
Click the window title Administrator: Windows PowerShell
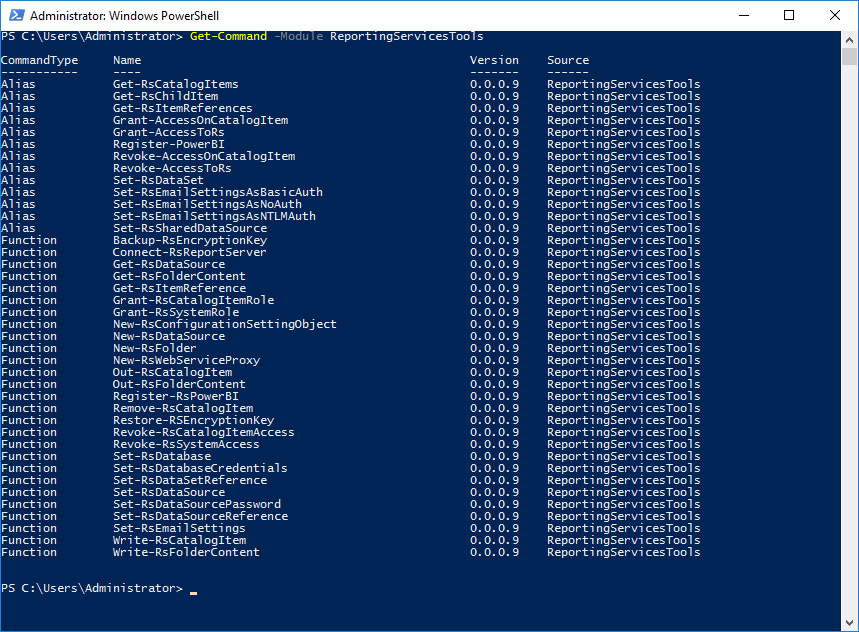pos(124,15)
